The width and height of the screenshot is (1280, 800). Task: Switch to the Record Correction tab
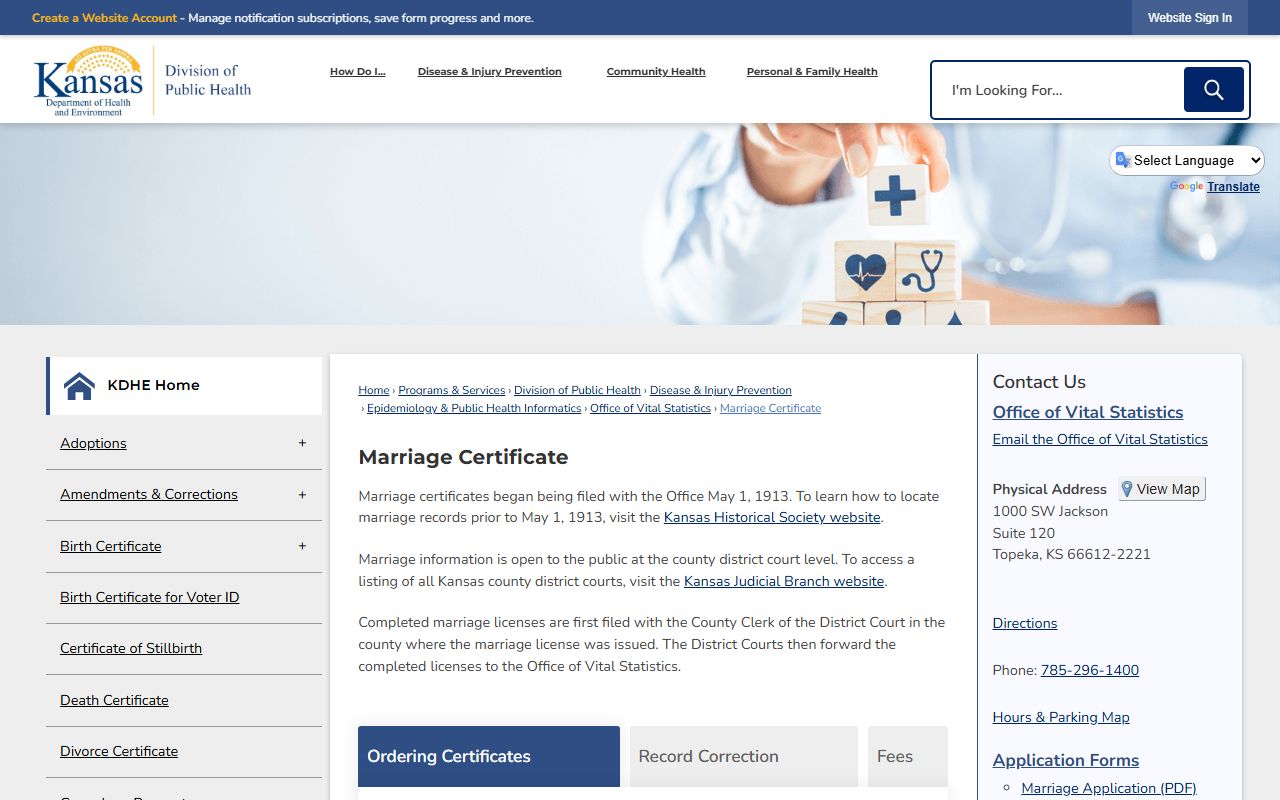[x=744, y=756]
